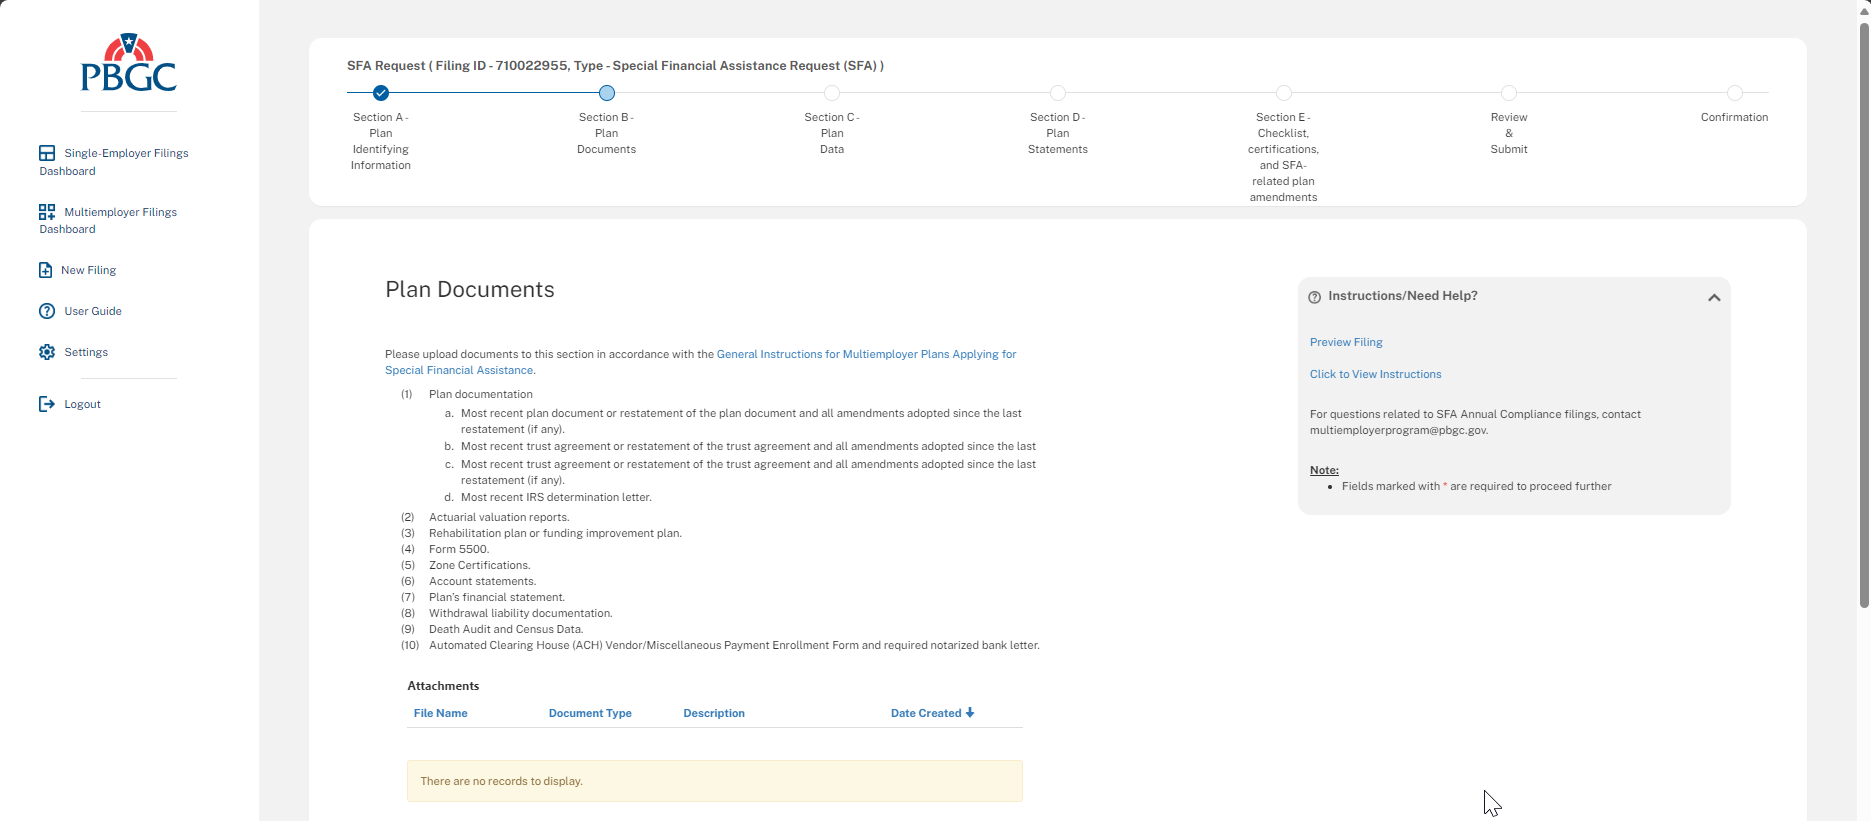The width and height of the screenshot is (1871, 821).
Task: Click to View Instructions link
Action: [x=1375, y=374]
